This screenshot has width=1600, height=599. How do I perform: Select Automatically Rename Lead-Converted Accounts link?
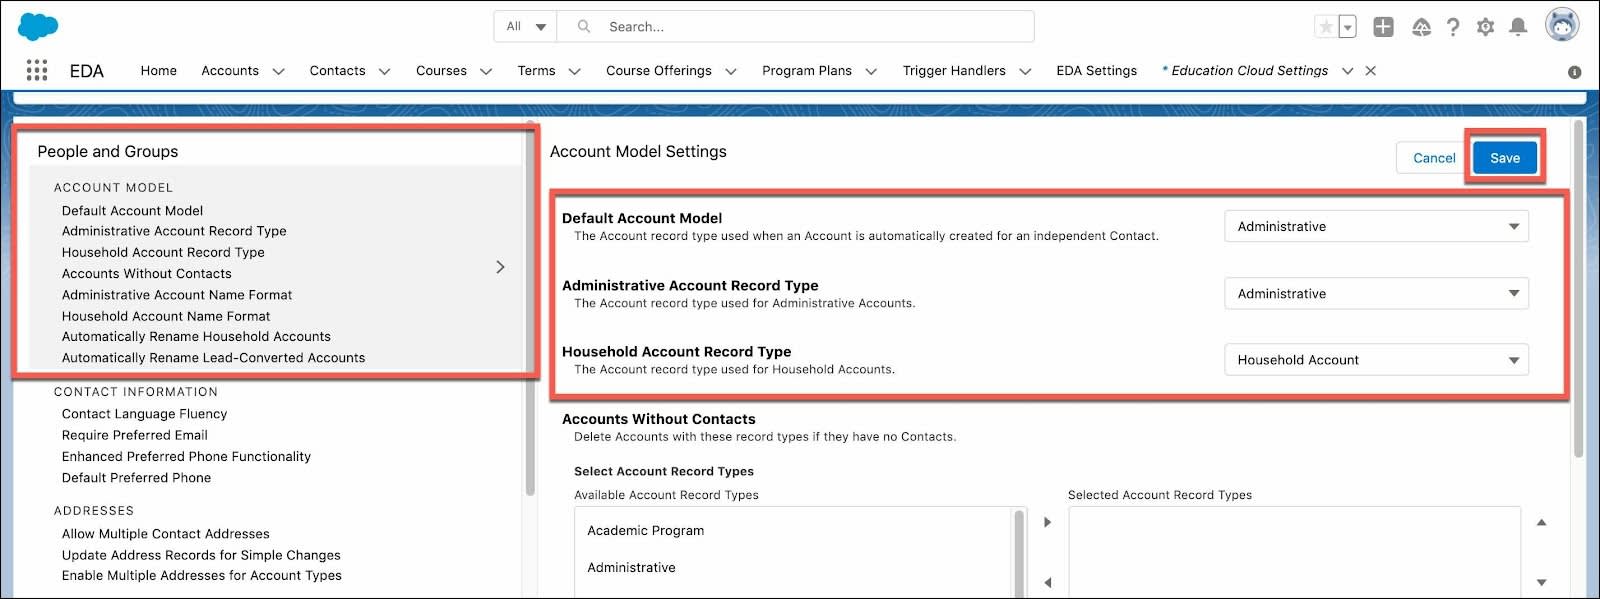tap(213, 358)
